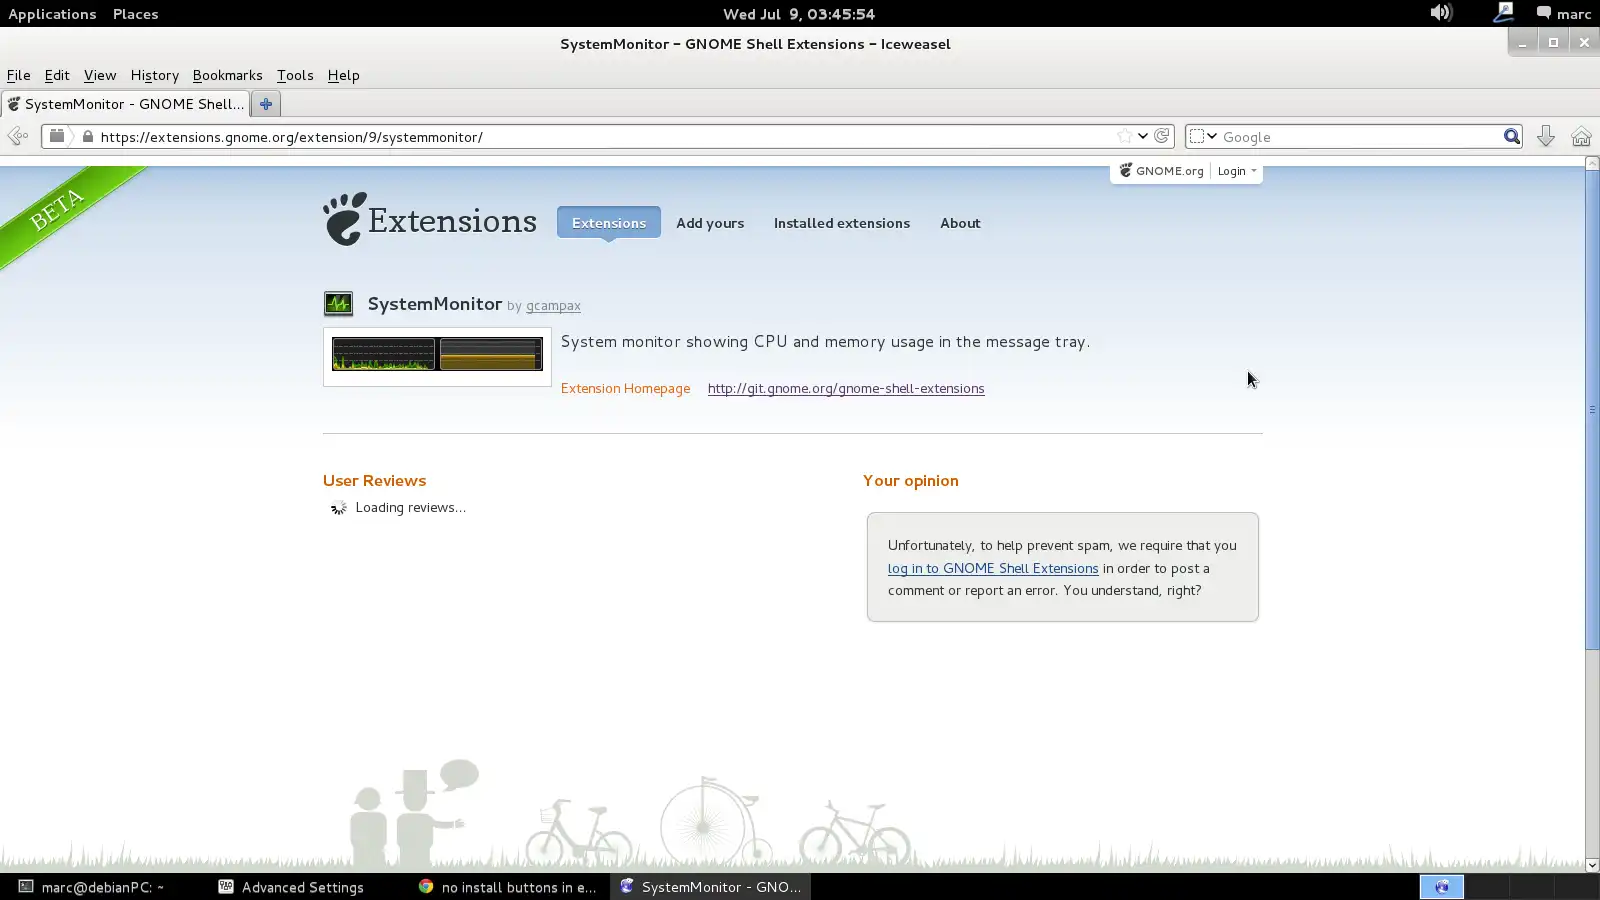Click the GNOME.org link at top
The image size is (1600, 900).
(1161, 171)
